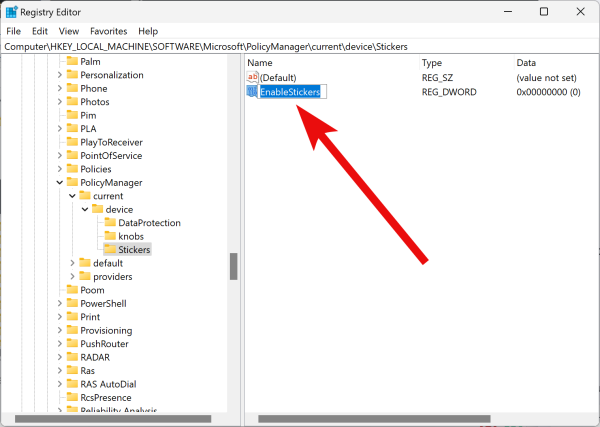Click the PowerShell folder icon
This screenshot has height=427, width=600.
71,303
